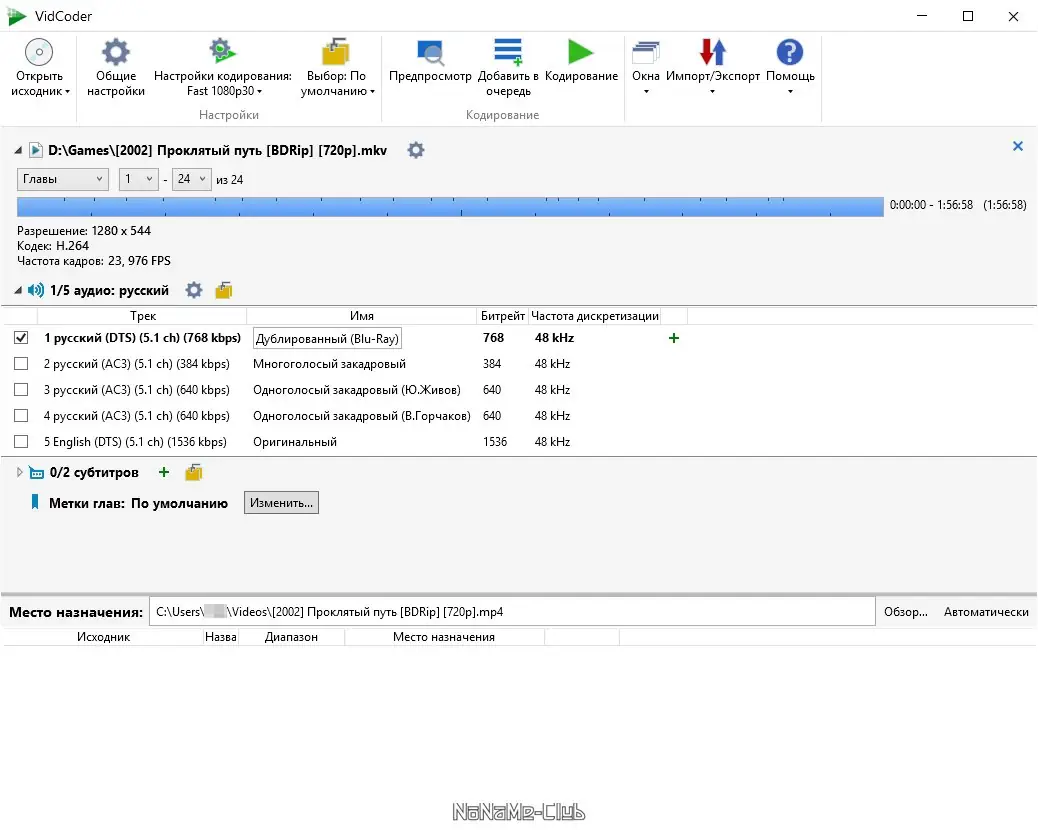Enable track 5 English DTS audio
The height and width of the screenshot is (830, 1038).
[x=21, y=441]
